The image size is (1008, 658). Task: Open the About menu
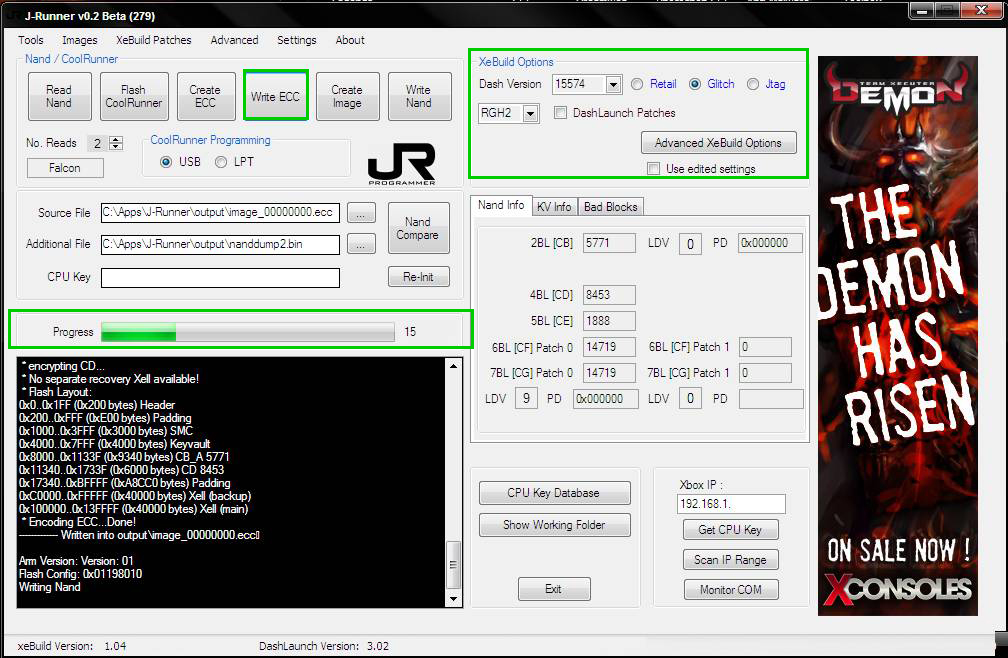pyautogui.click(x=350, y=40)
